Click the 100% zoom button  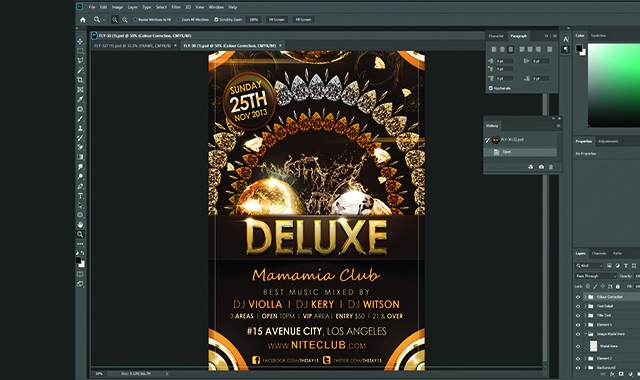click(x=253, y=20)
